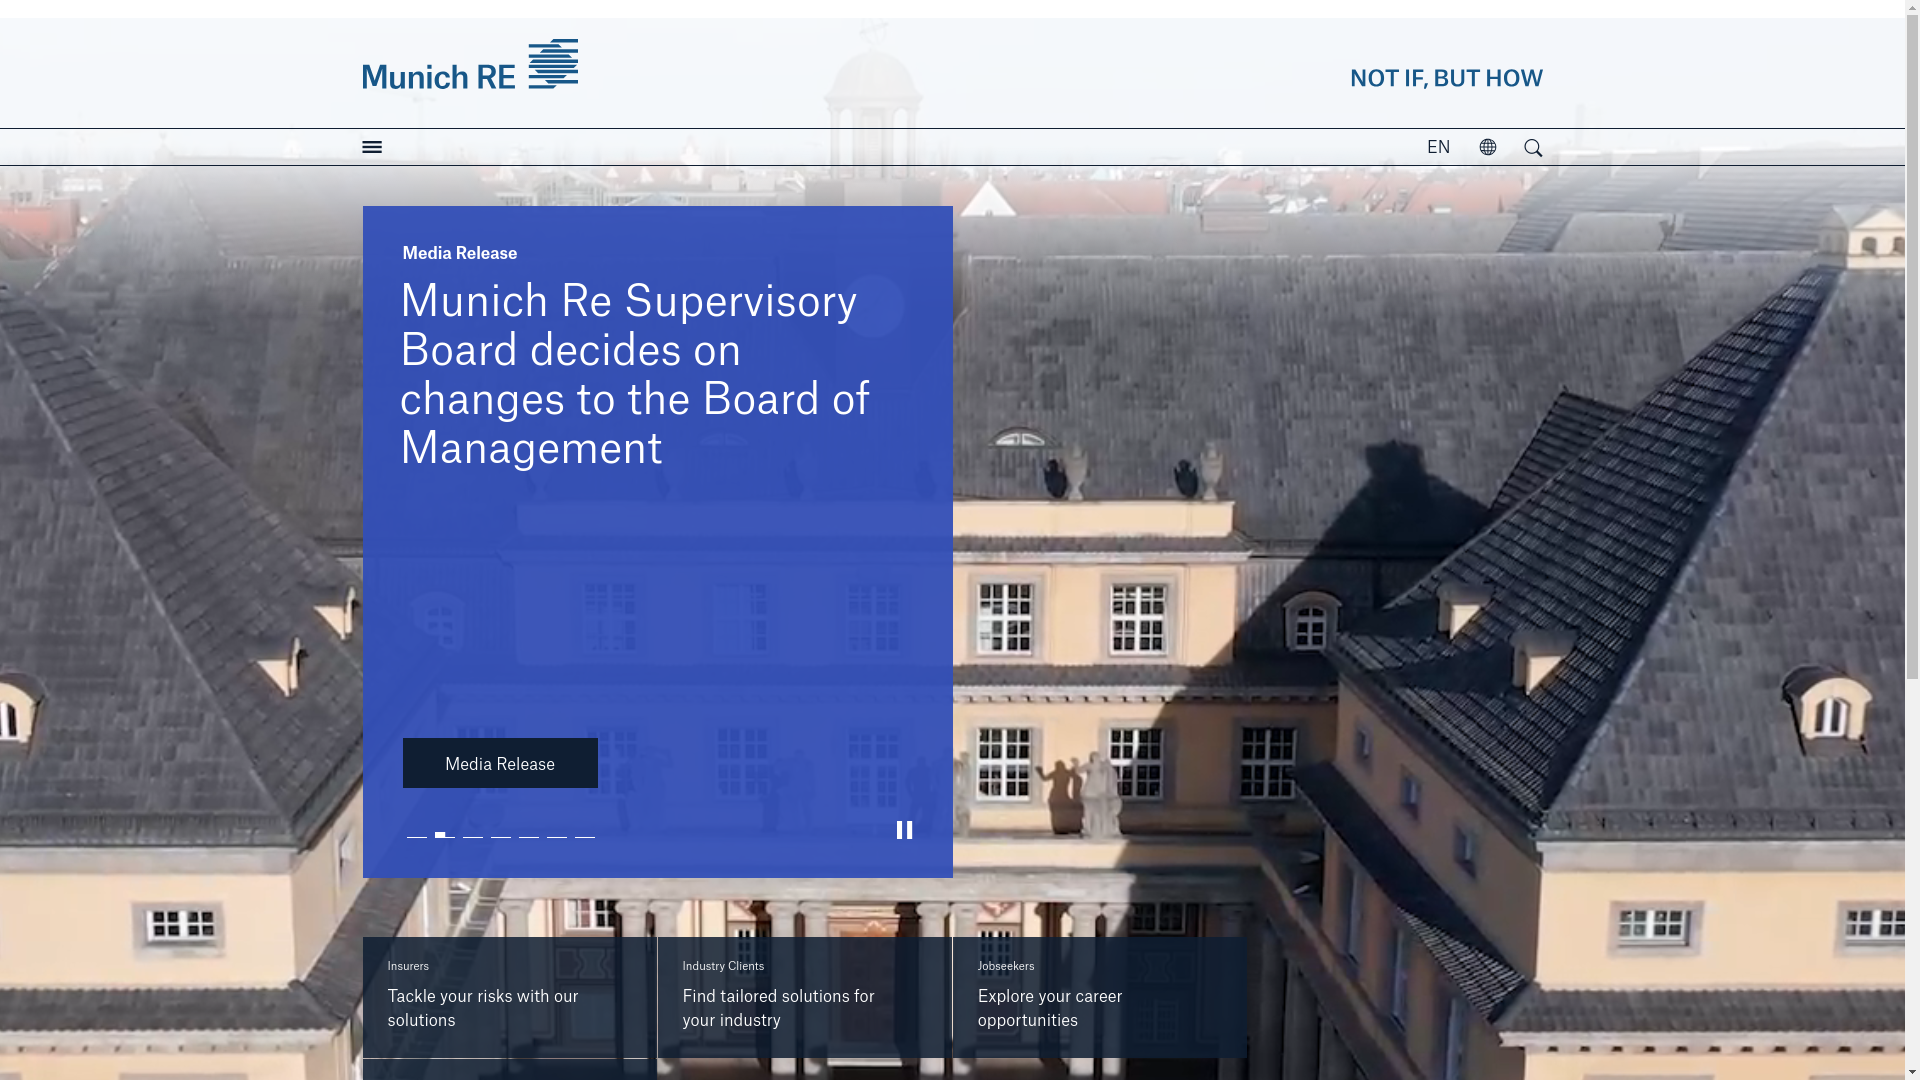
Task: Open the Supervisory Board headline link
Action: tap(636, 373)
